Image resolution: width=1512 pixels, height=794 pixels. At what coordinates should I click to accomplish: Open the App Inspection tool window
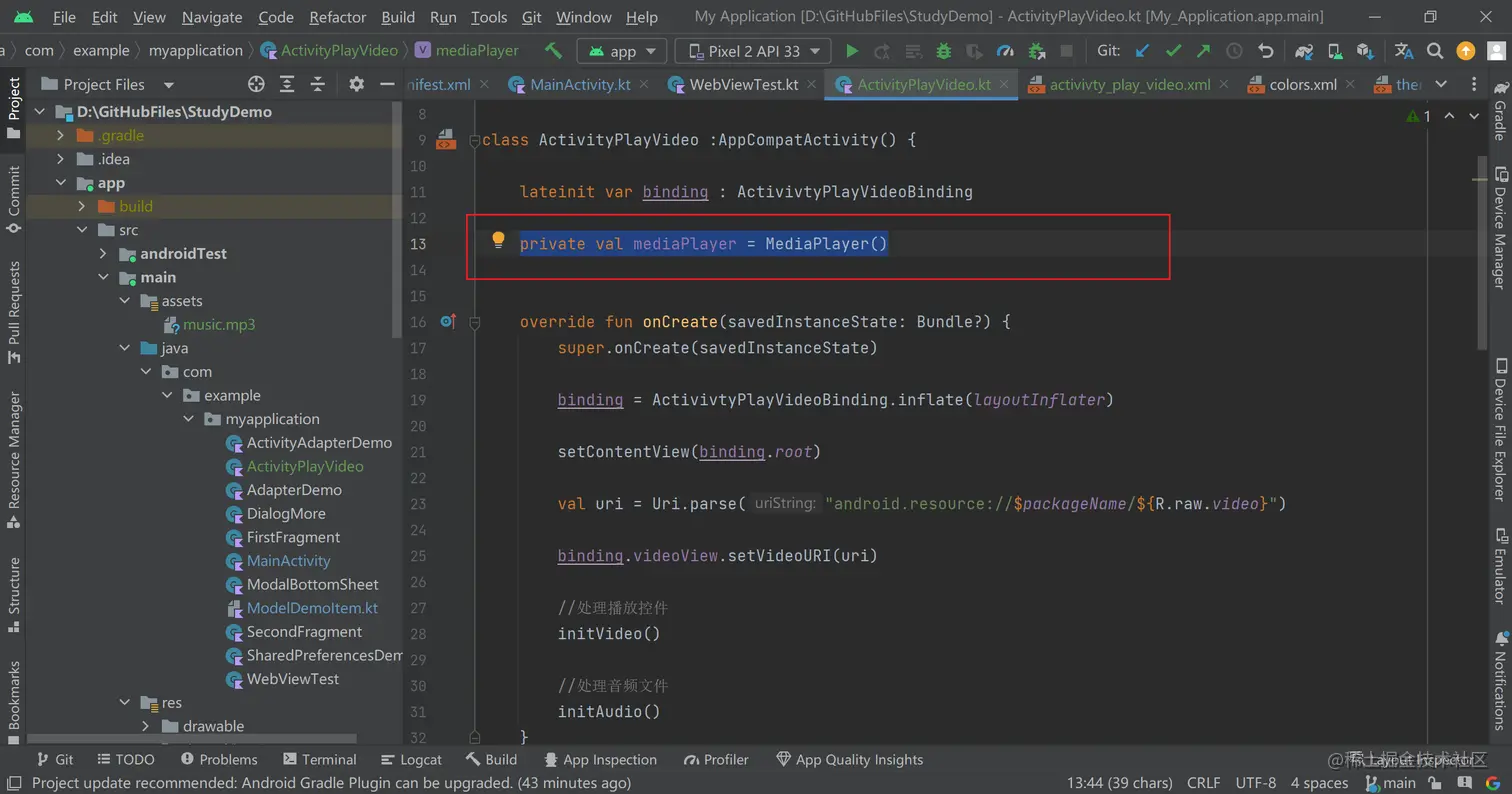[599, 760]
